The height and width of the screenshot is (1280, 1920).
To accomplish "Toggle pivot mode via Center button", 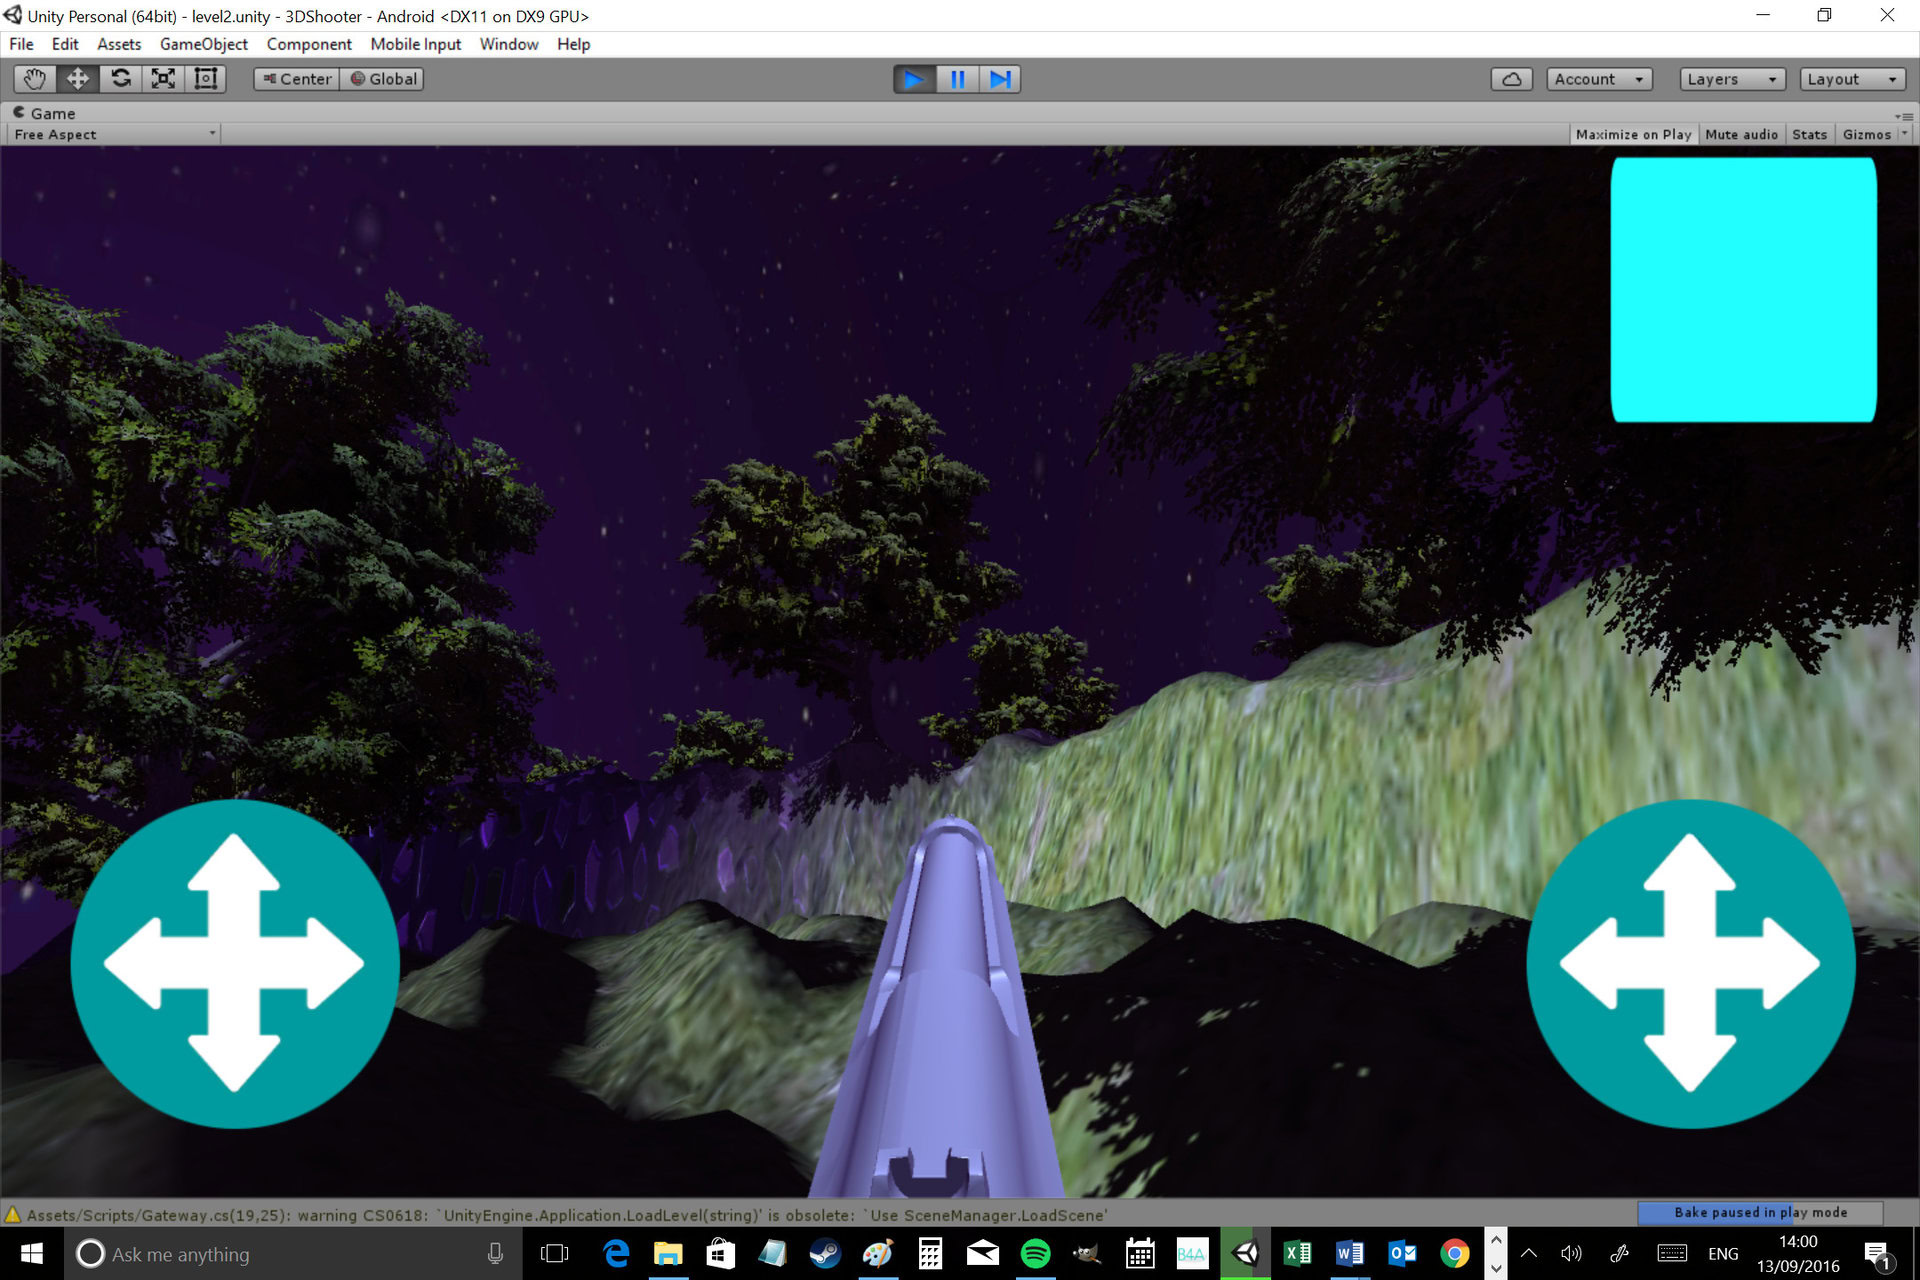I will (297, 79).
